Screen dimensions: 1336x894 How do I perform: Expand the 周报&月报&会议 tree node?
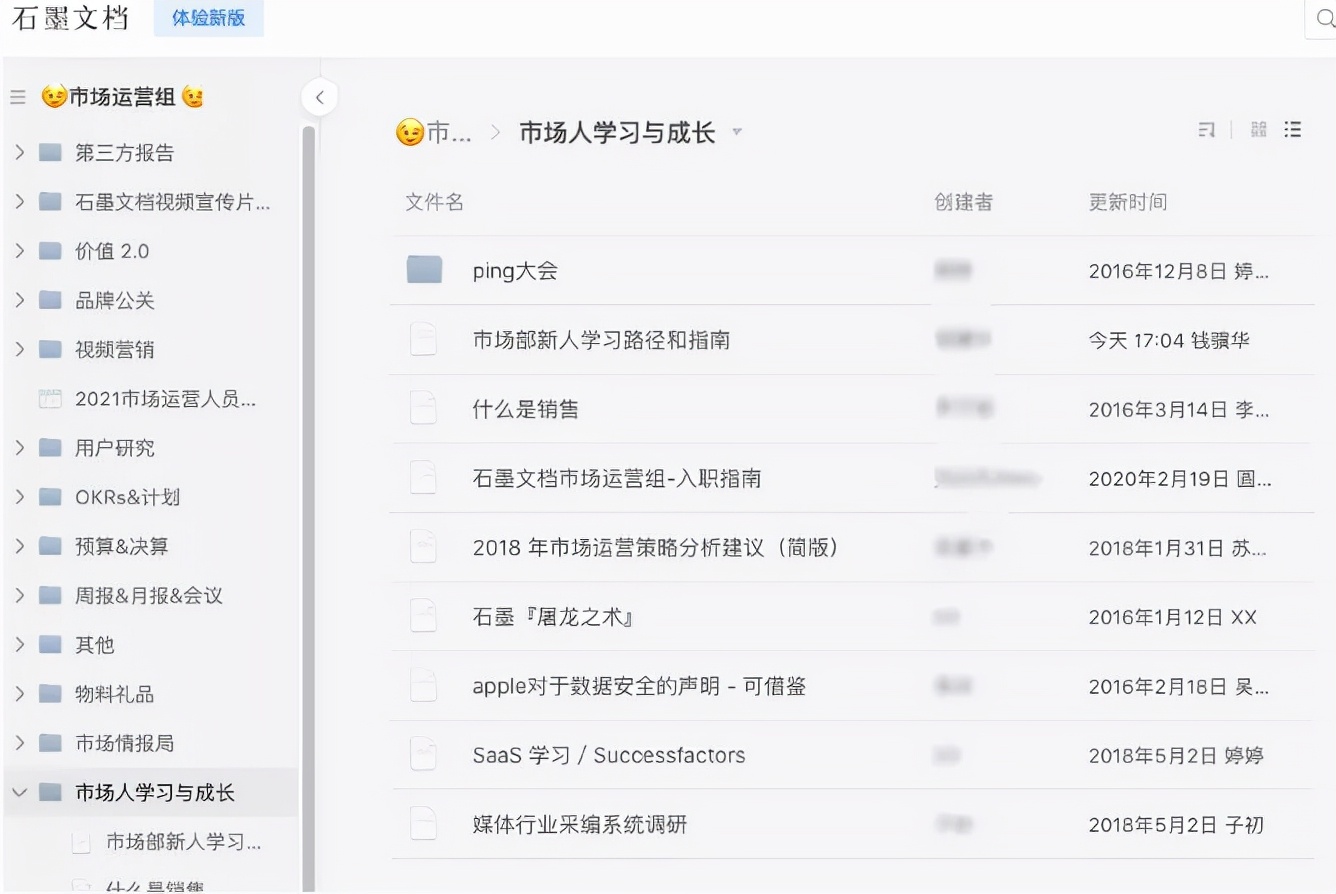click(x=19, y=596)
